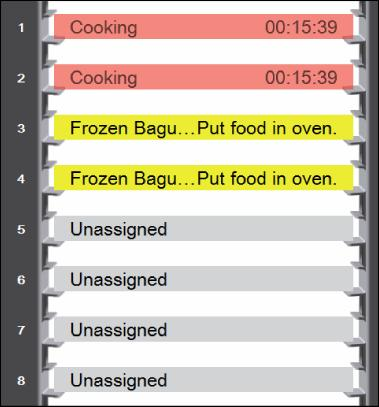379x407 pixels.
Task: Select the rack 1 Cooking bar
Action: [203, 27]
